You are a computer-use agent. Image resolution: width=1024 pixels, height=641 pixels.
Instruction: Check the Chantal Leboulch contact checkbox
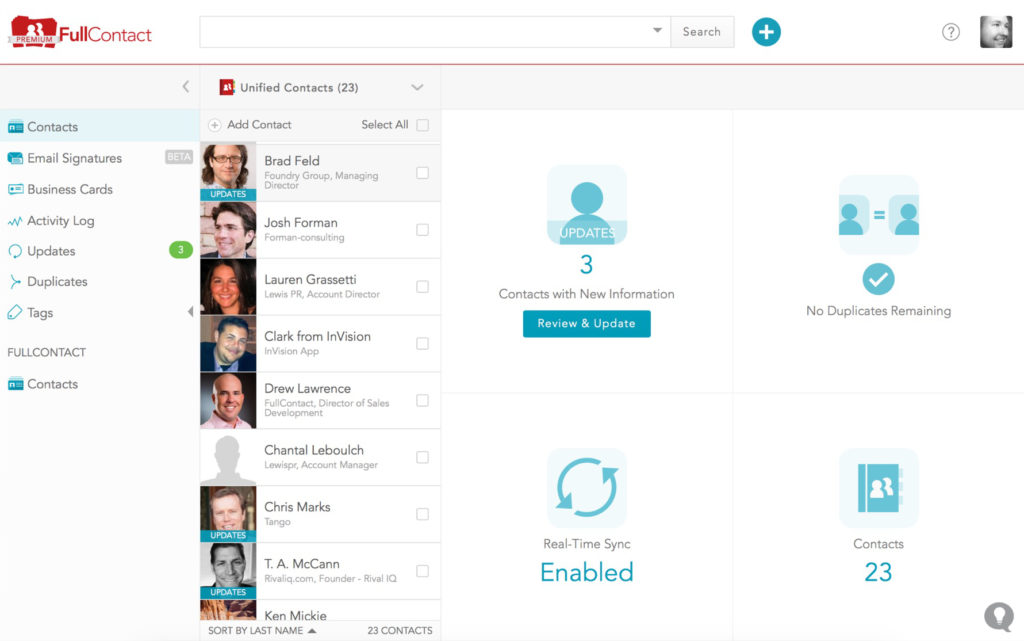coord(423,457)
